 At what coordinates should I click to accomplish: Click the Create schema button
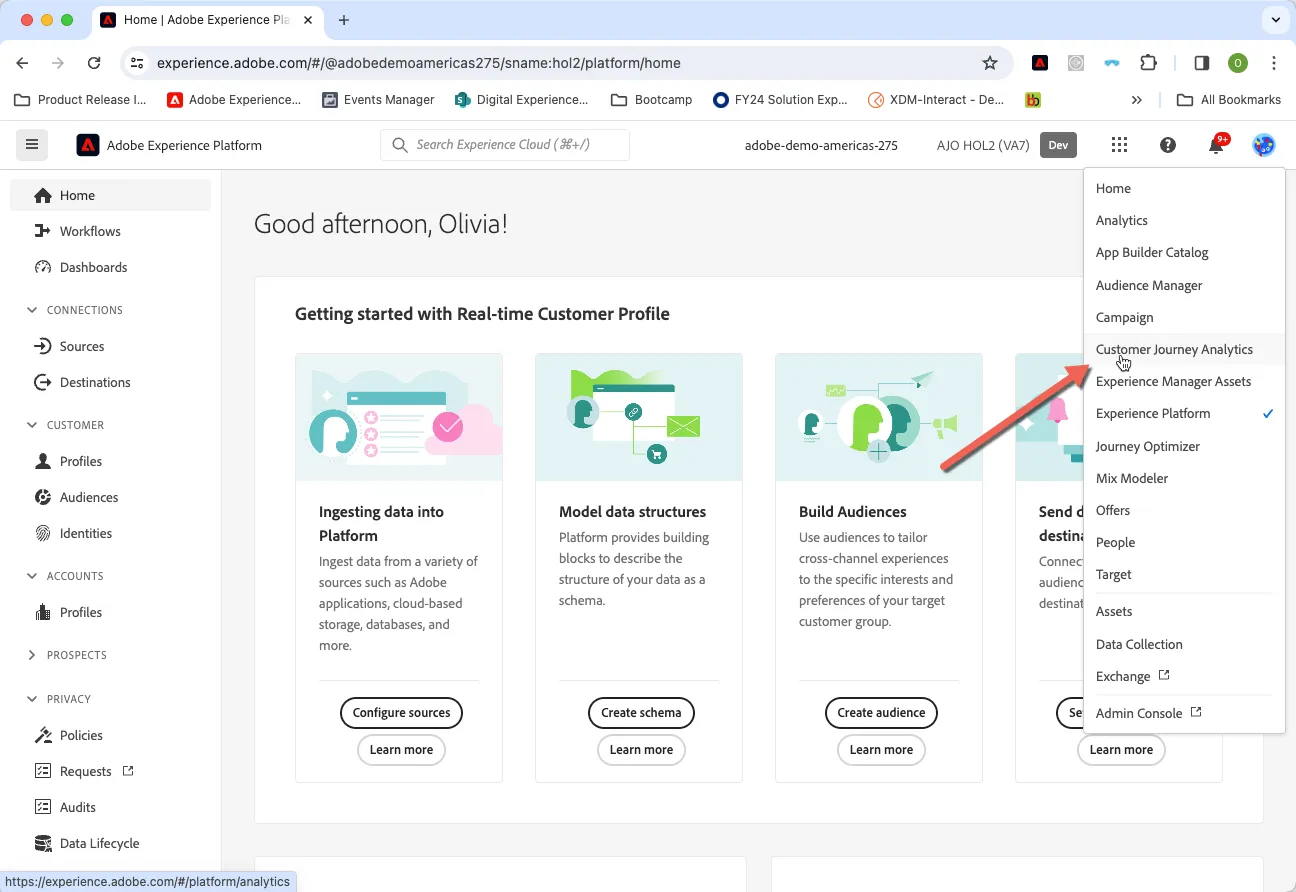[x=641, y=713]
